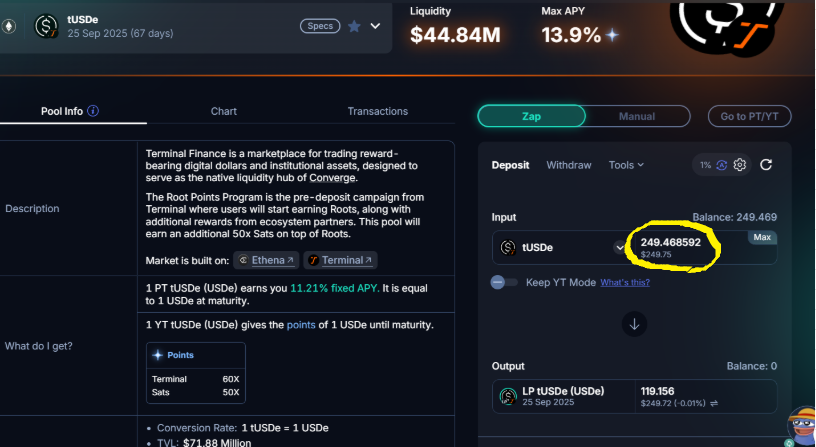816x447 pixels.
Task: Open the What's this? link
Action: (625, 283)
